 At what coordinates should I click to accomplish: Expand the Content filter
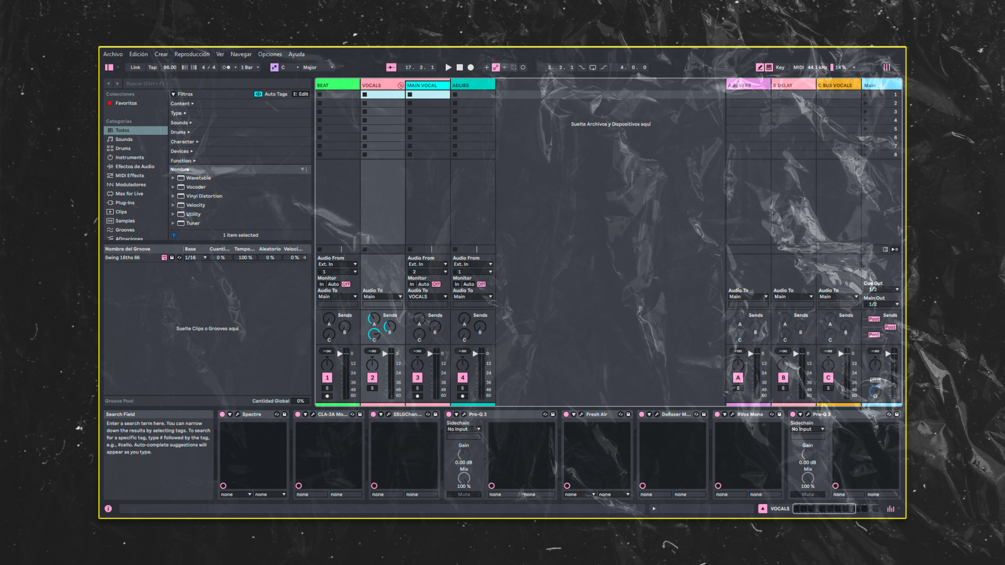pyautogui.click(x=182, y=104)
